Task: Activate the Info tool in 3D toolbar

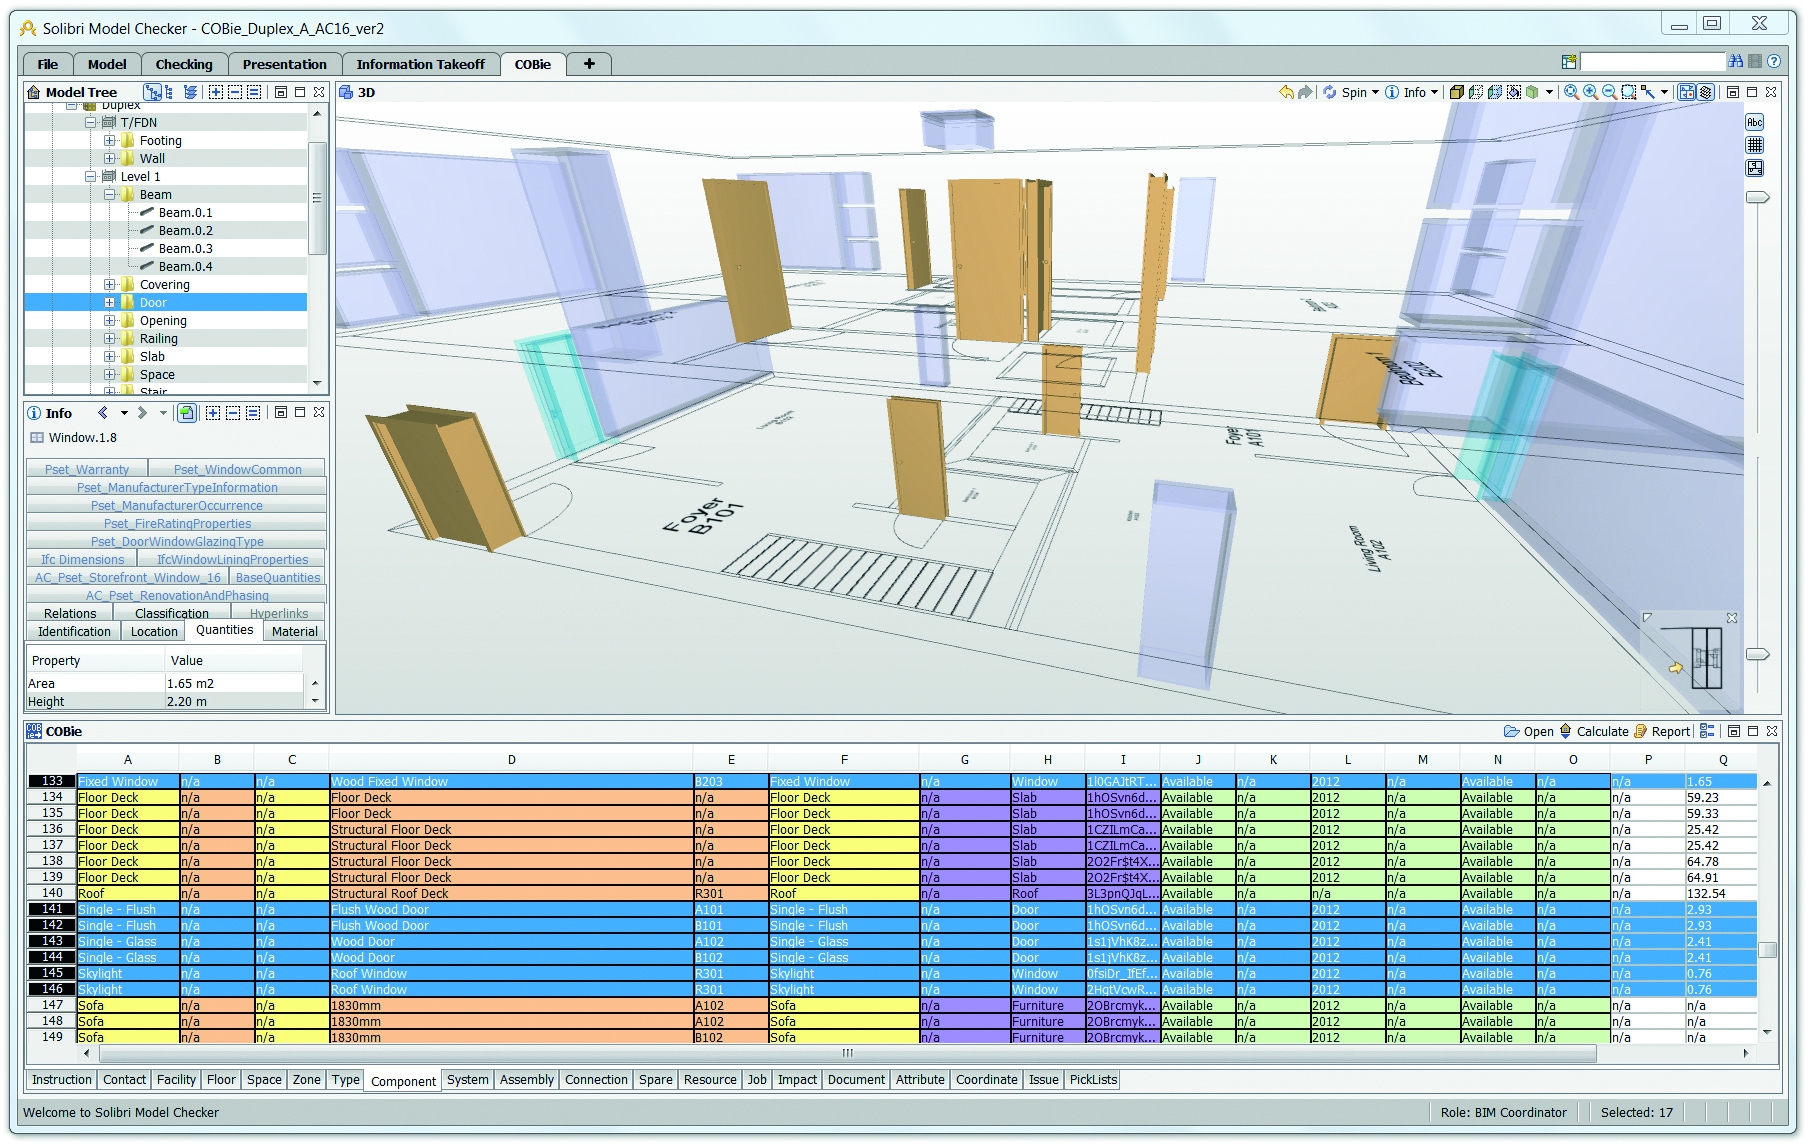Action: (x=1406, y=92)
